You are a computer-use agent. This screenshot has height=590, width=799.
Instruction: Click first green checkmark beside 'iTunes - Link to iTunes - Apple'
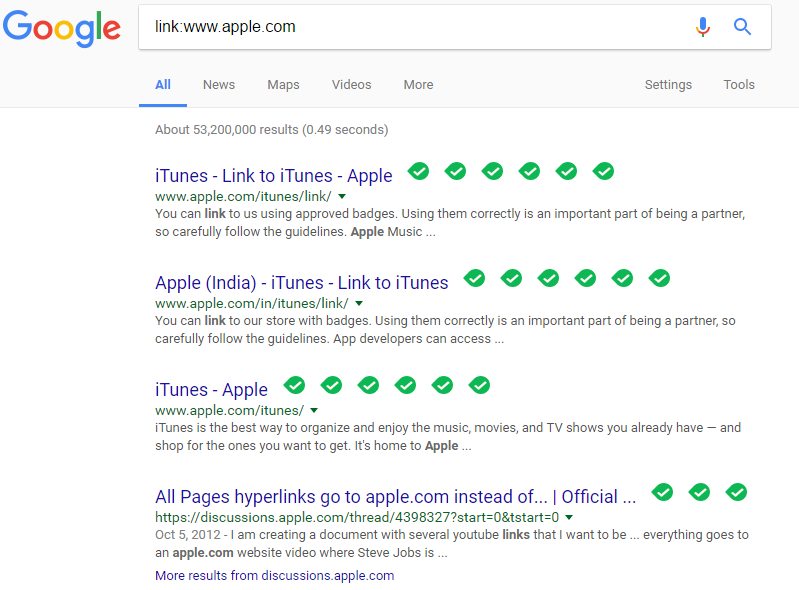pos(418,171)
